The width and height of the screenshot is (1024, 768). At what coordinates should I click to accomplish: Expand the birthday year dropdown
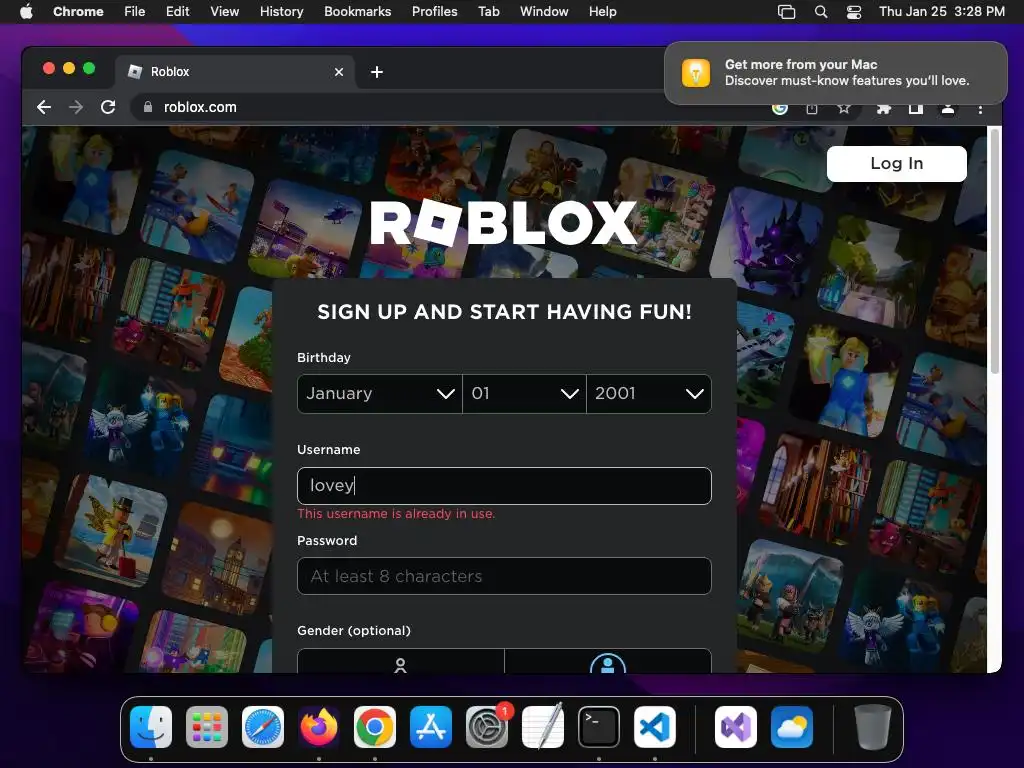click(x=649, y=394)
